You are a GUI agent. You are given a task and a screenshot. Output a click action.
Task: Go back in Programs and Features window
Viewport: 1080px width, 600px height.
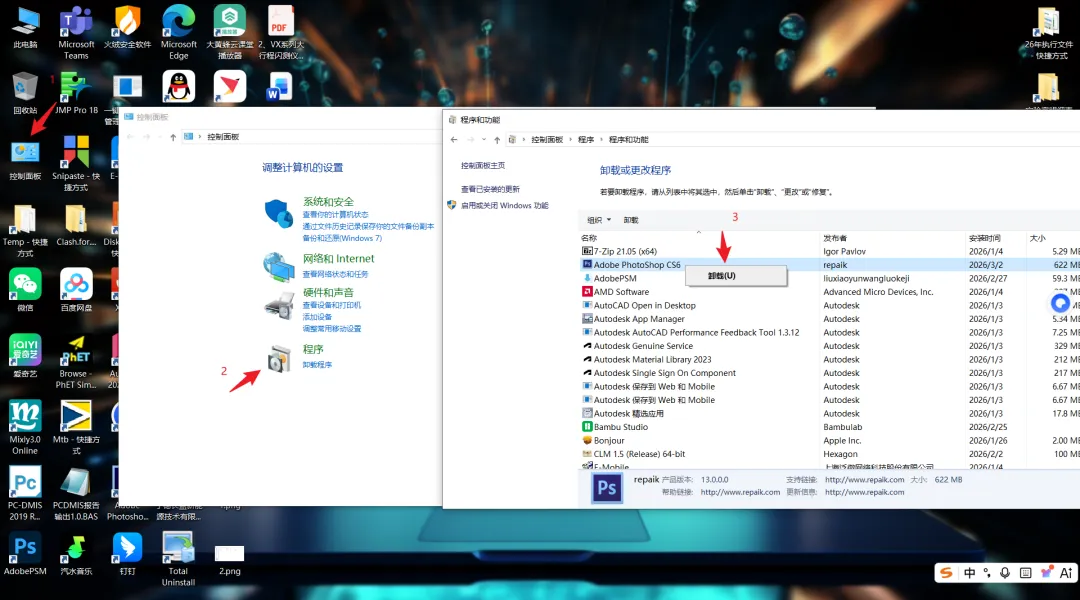(x=454, y=140)
